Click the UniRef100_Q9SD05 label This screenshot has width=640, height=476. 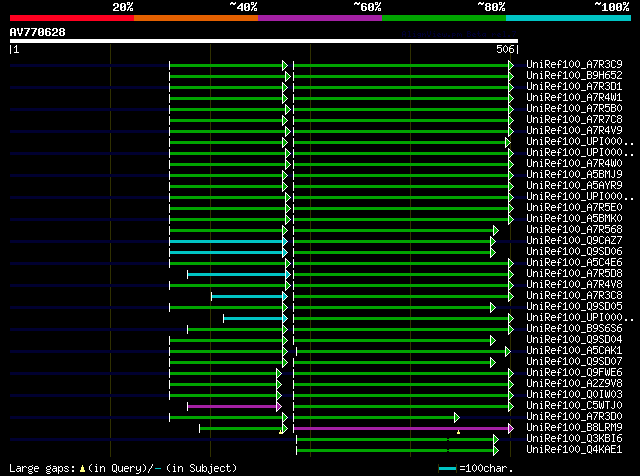pyautogui.click(x=574, y=307)
